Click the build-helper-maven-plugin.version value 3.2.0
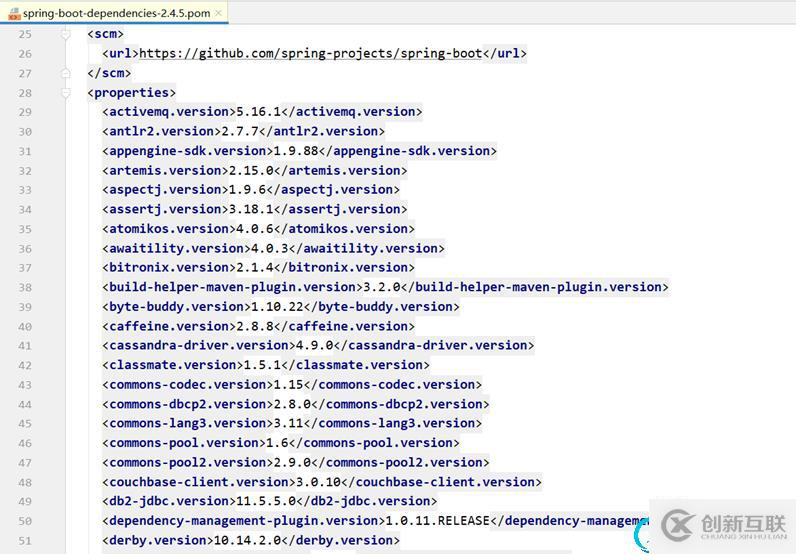 point(382,287)
